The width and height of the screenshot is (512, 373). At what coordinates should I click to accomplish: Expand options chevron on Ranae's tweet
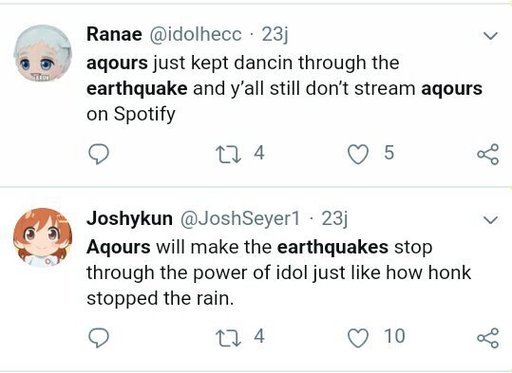490,35
